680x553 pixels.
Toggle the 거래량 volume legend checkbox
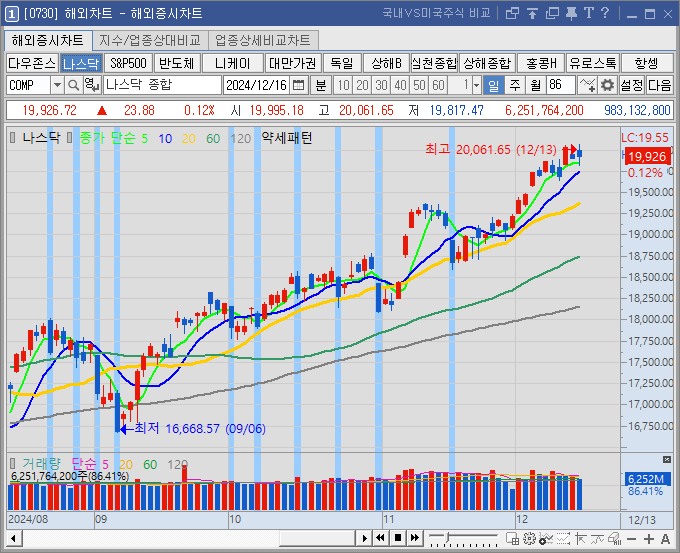pos(13,463)
